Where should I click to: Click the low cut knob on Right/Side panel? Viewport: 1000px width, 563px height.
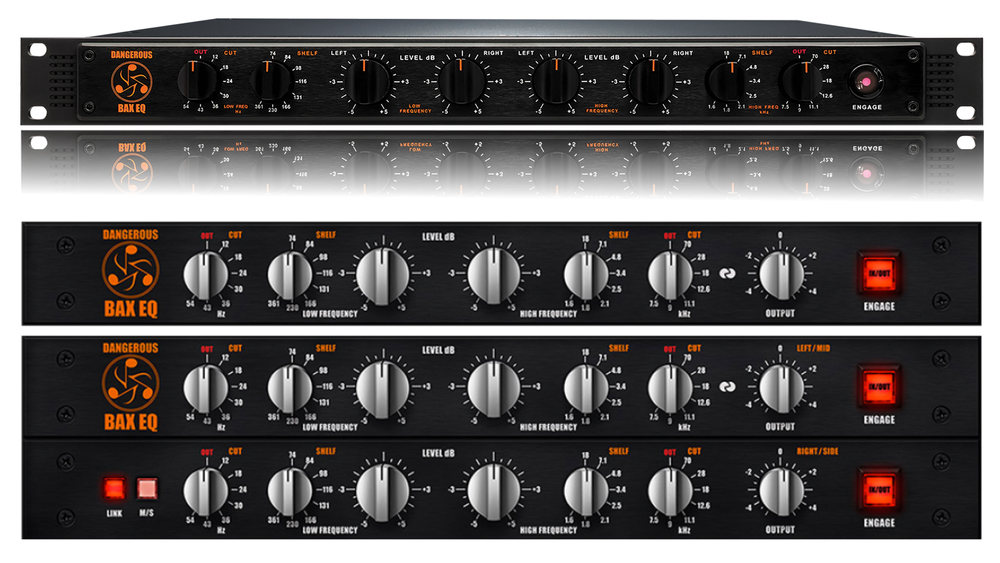tap(205, 492)
